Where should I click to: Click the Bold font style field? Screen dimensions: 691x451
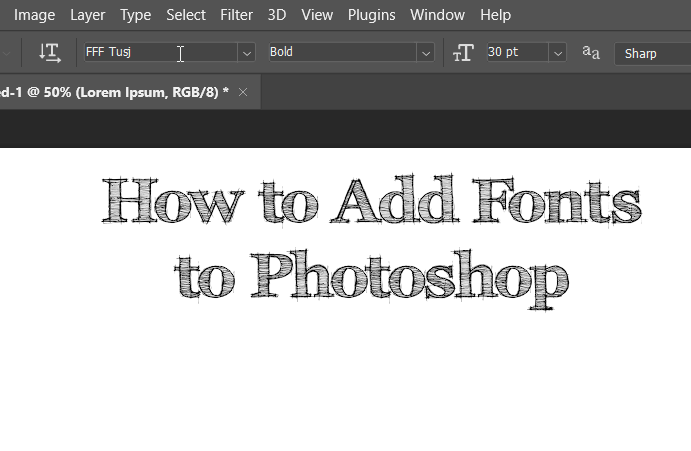343,52
